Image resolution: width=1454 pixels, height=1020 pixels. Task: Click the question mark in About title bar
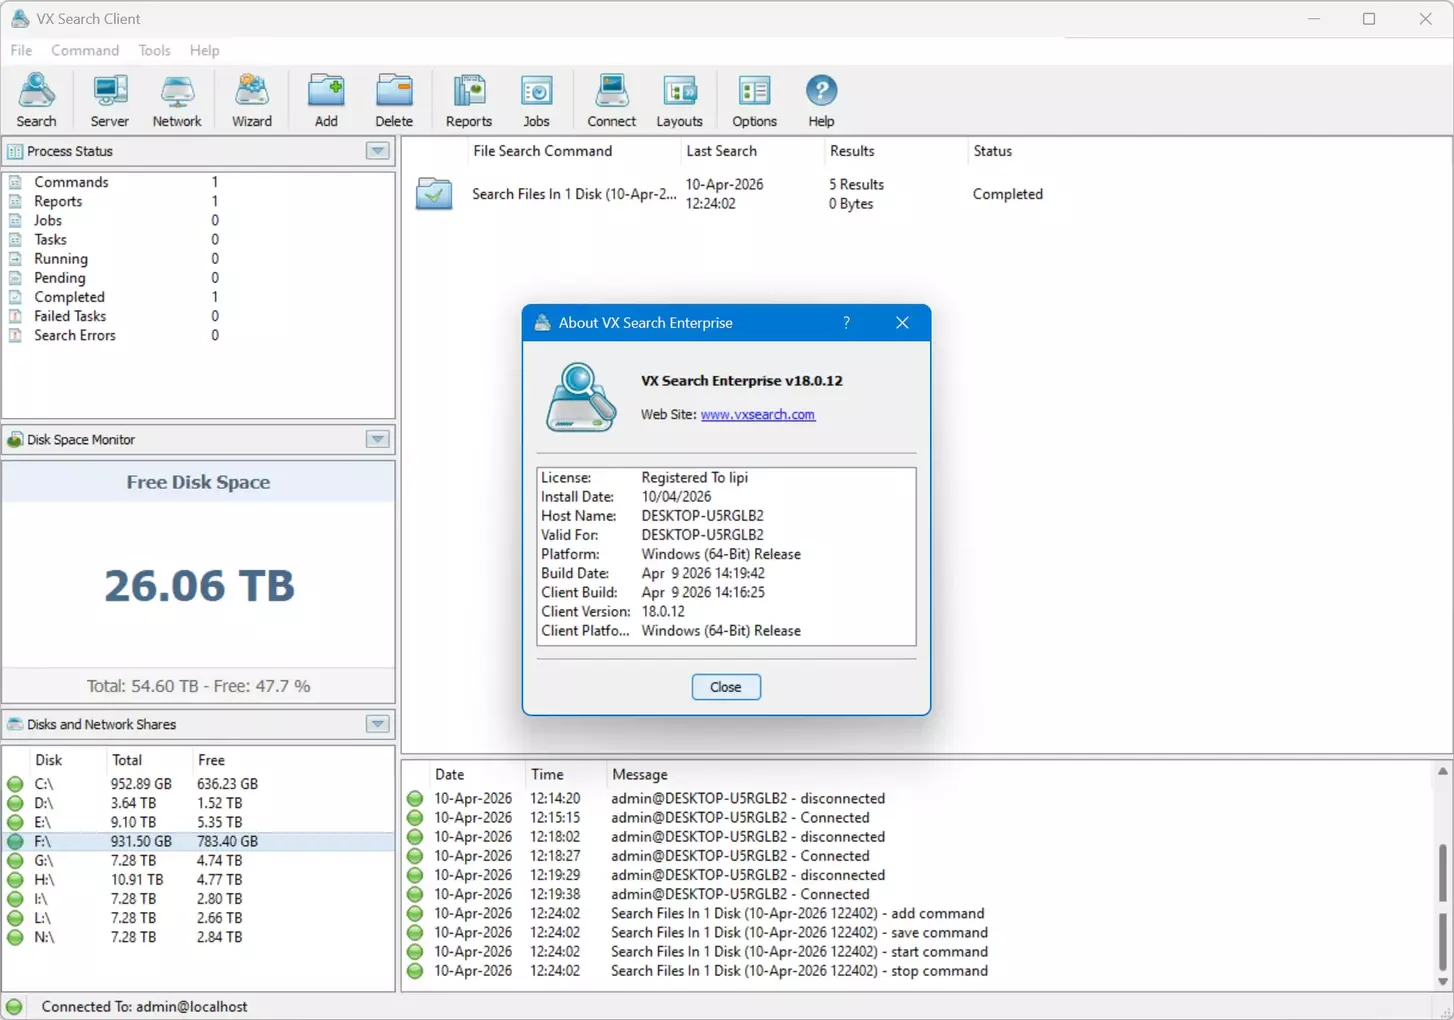846,323
